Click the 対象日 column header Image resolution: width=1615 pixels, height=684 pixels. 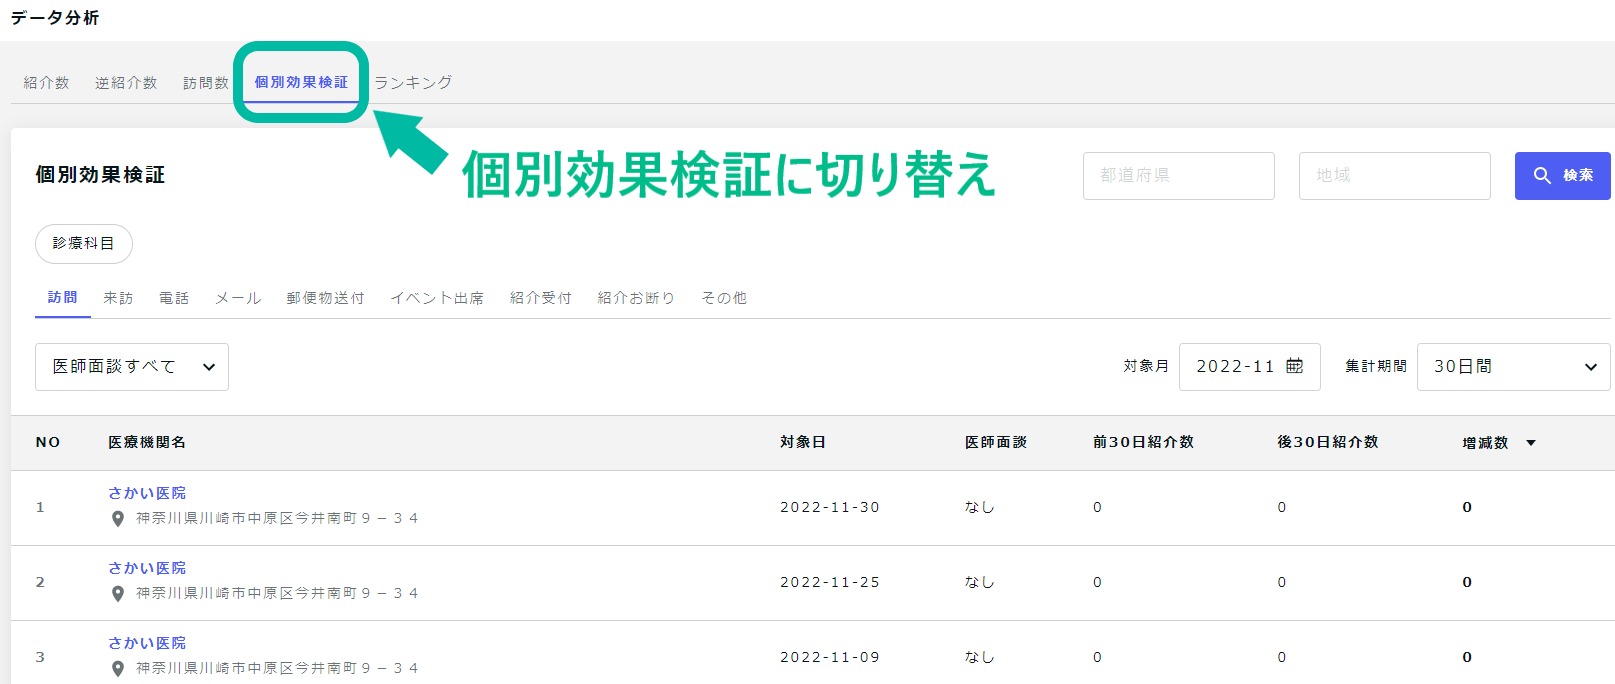803,442
